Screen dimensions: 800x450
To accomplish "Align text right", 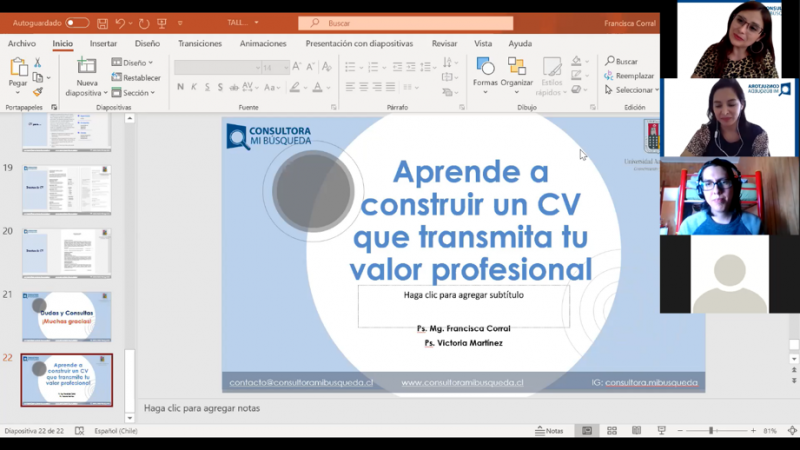I will point(377,87).
